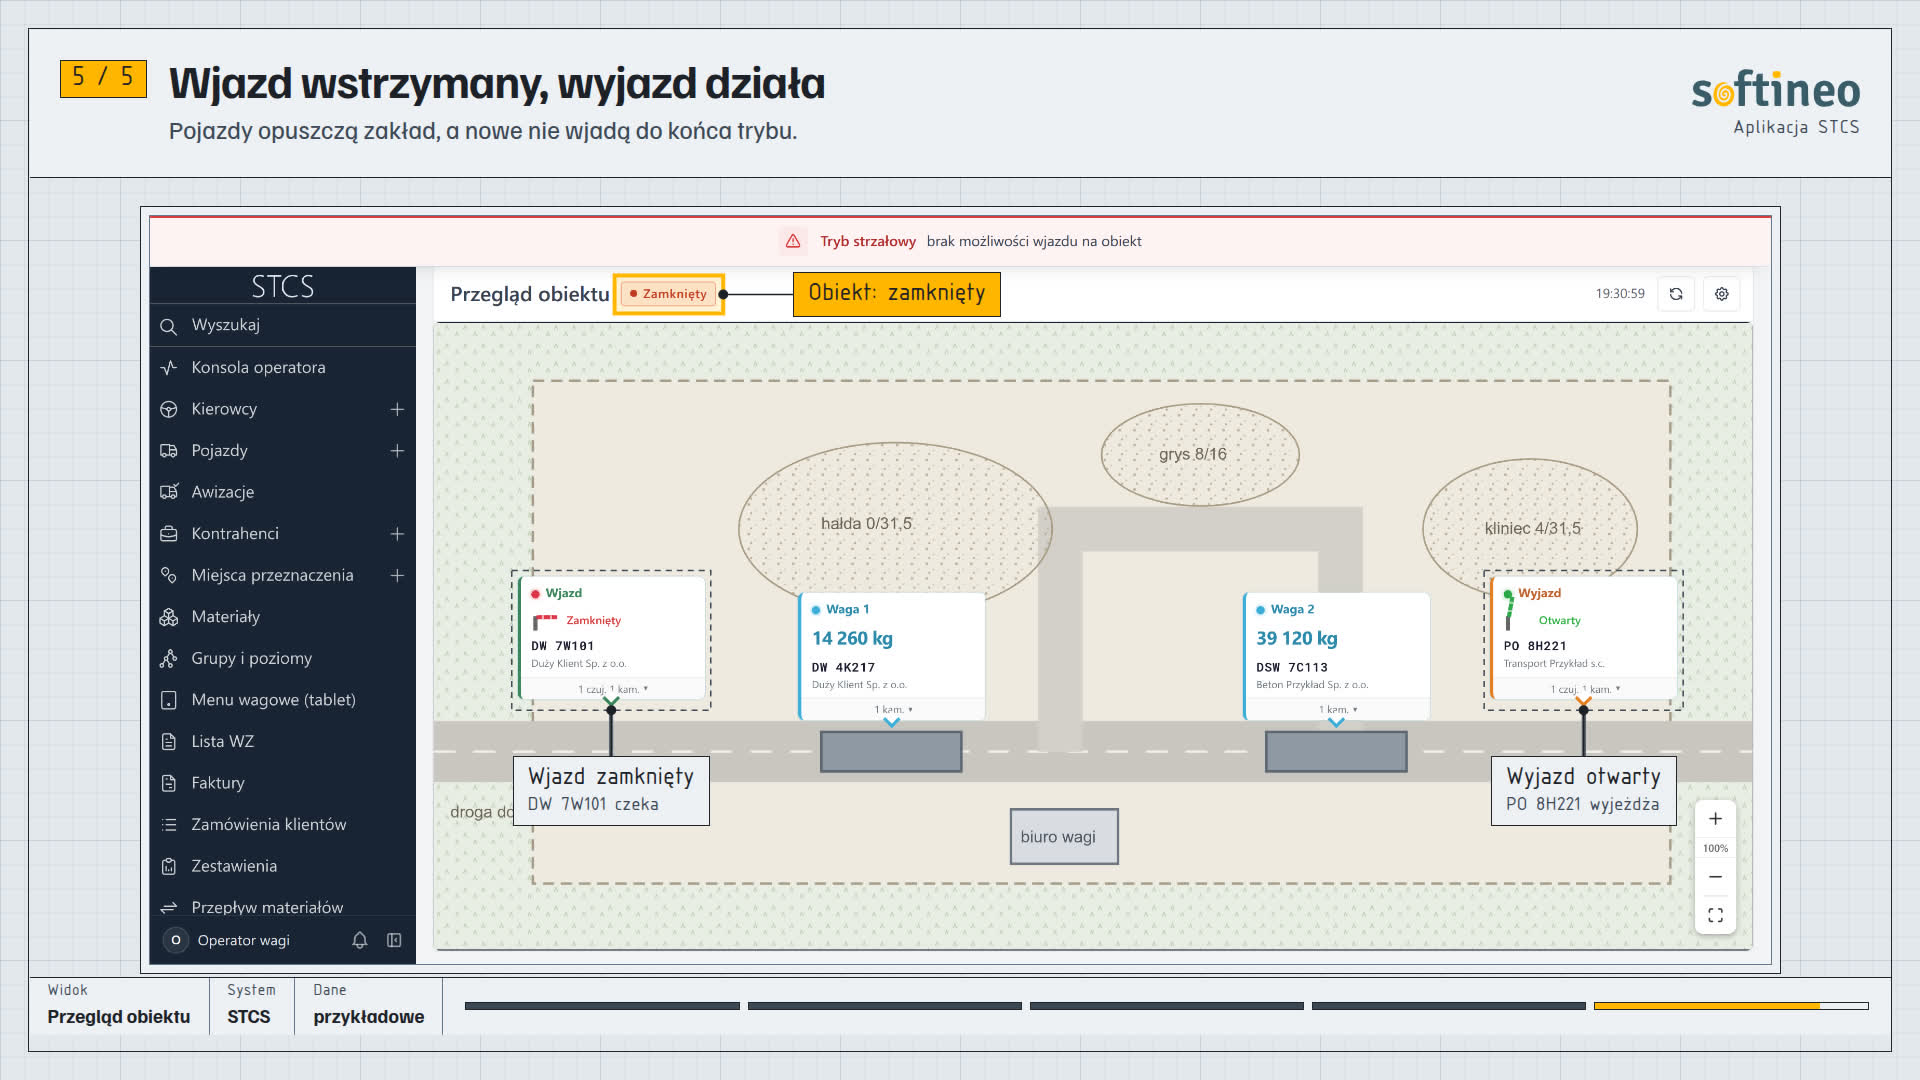
Task: Click the Operator wagi avatar
Action: click(176, 940)
